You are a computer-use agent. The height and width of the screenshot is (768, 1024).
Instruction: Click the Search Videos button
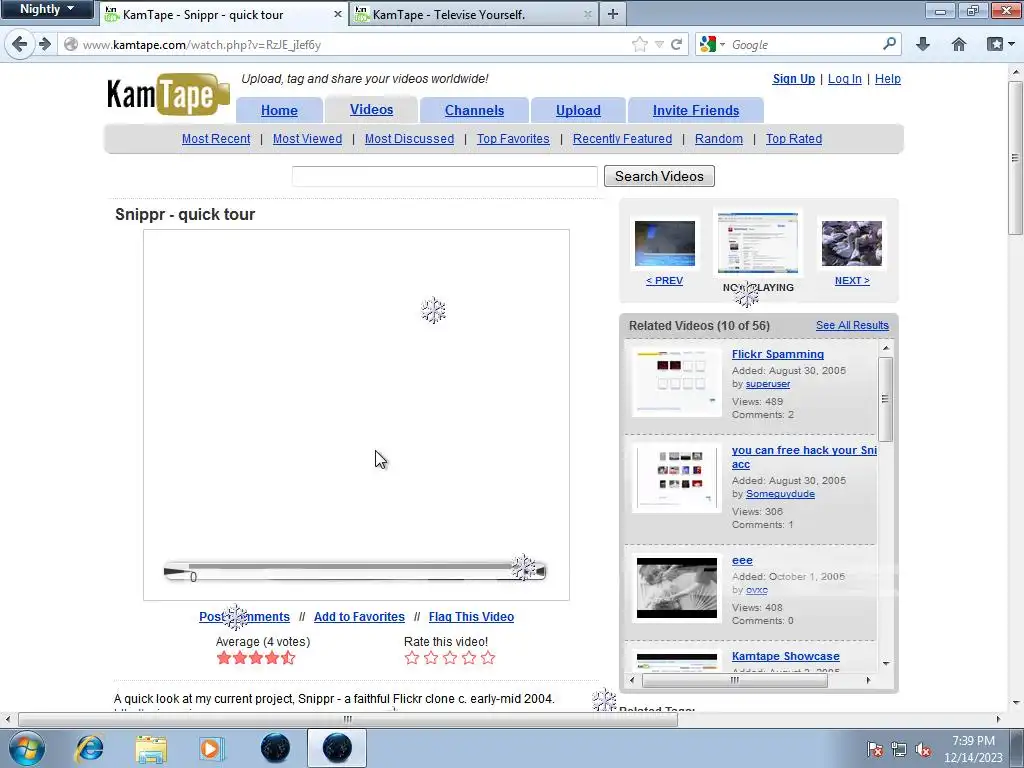[x=659, y=176]
